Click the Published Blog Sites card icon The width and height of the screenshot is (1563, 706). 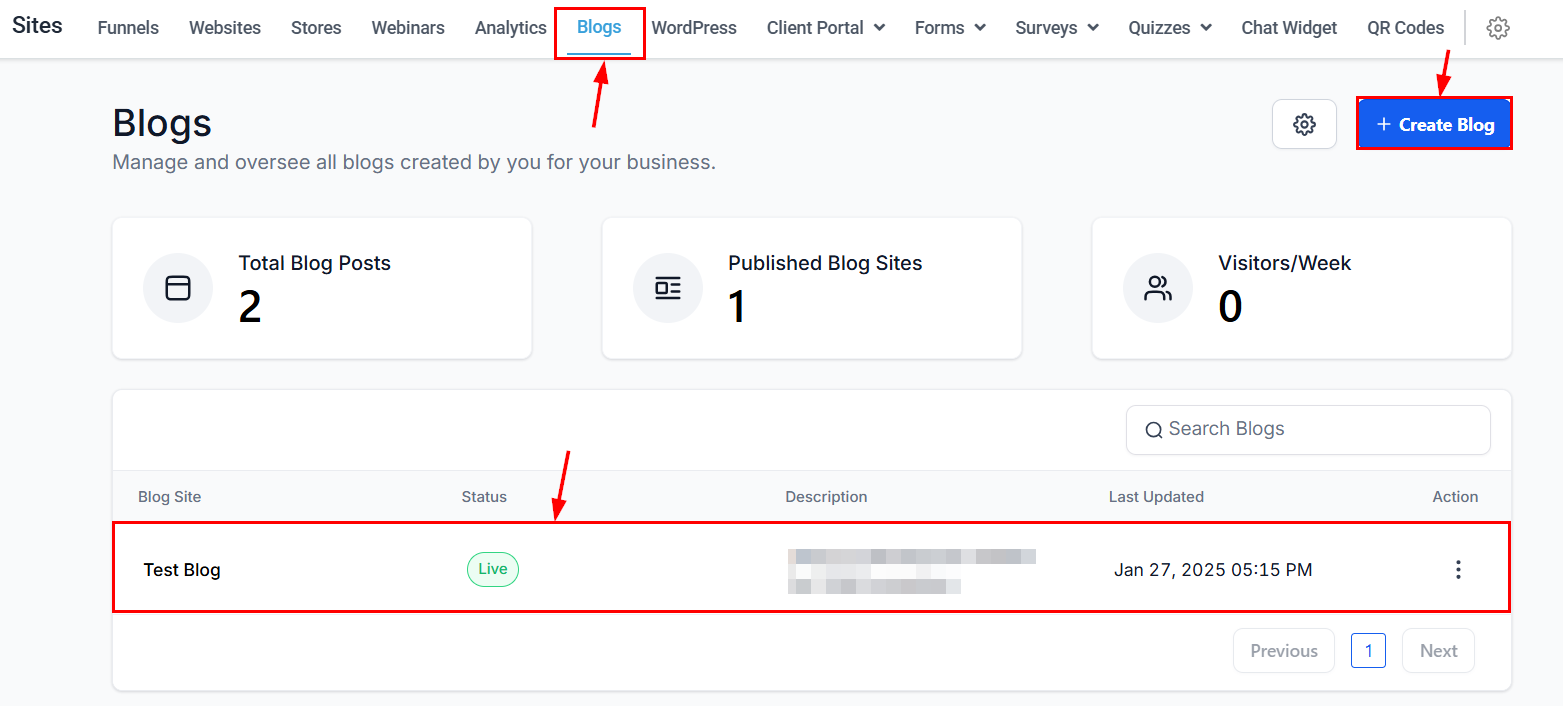click(667, 288)
